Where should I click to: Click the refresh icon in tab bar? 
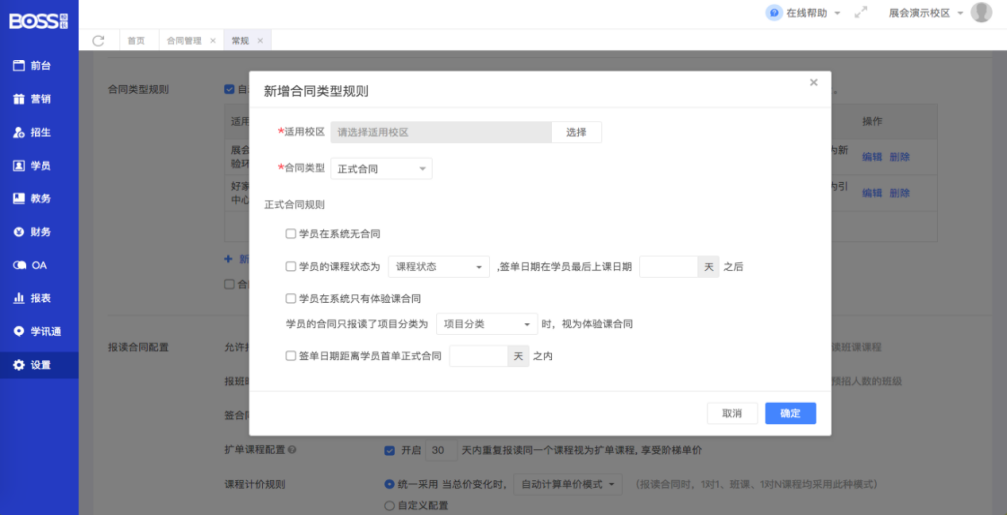tap(98, 41)
